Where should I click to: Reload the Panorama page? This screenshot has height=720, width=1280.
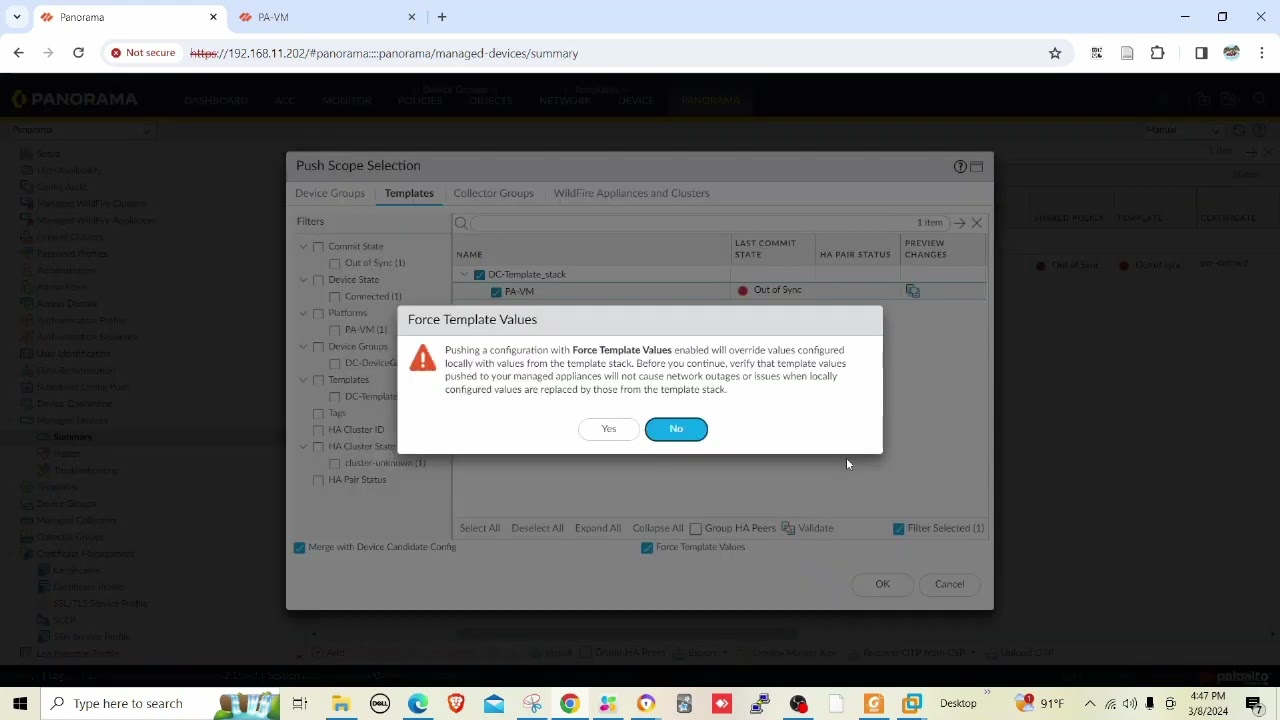[x=78, y=53]
